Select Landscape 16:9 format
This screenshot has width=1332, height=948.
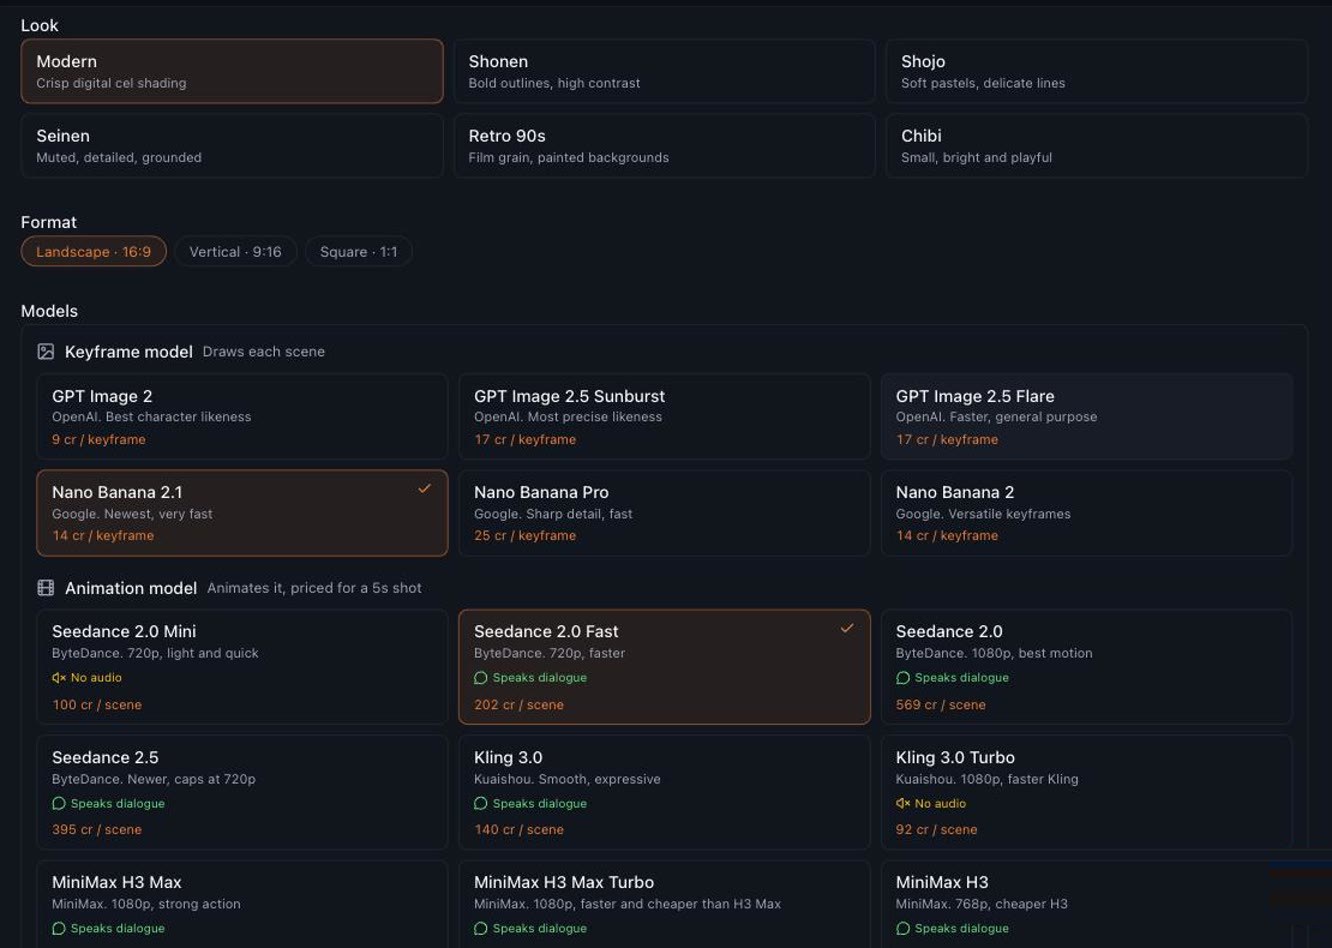pos(94,252)
